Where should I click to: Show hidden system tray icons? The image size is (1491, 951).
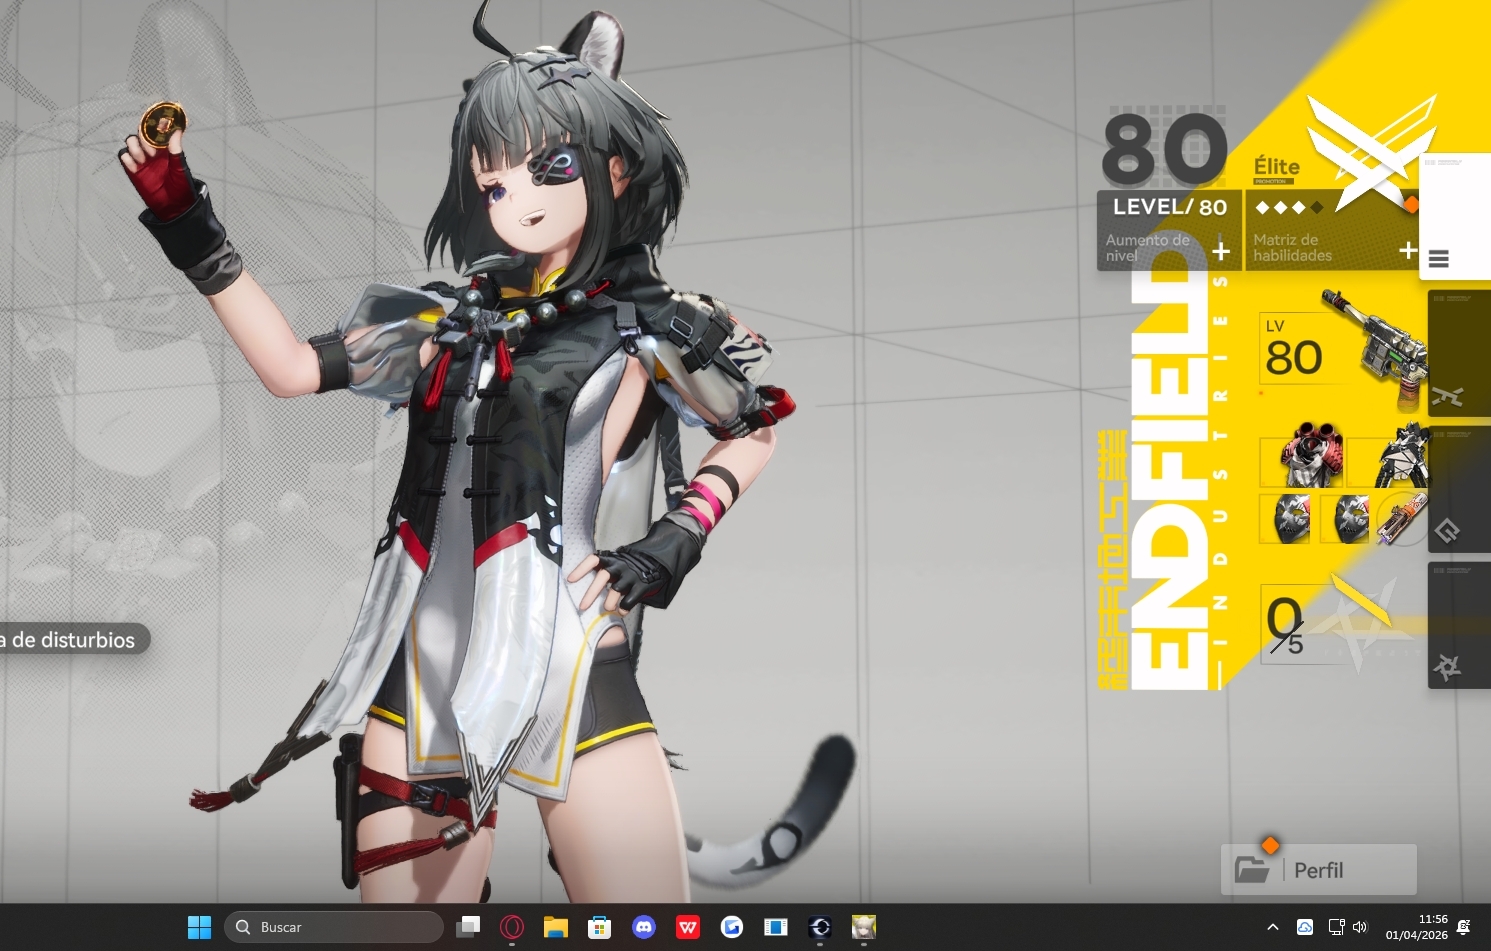point(1273,927)
